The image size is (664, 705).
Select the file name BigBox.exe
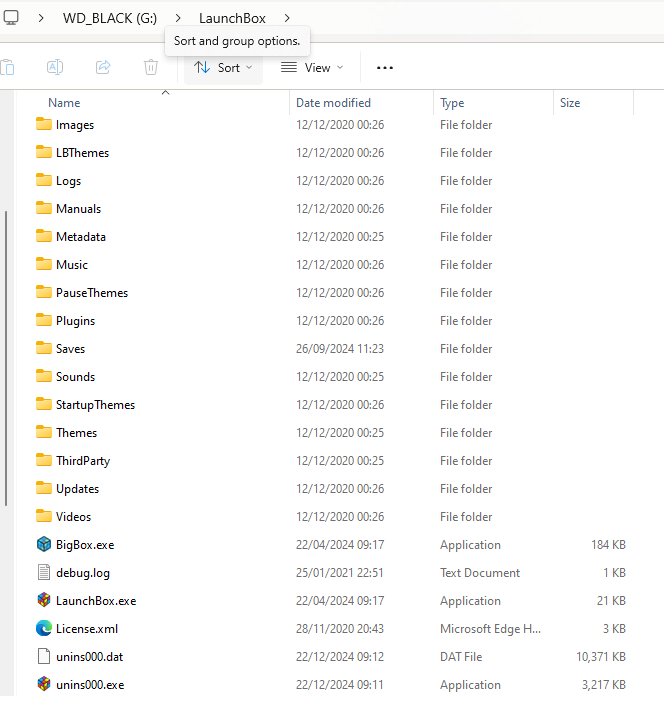coord(85,545)
